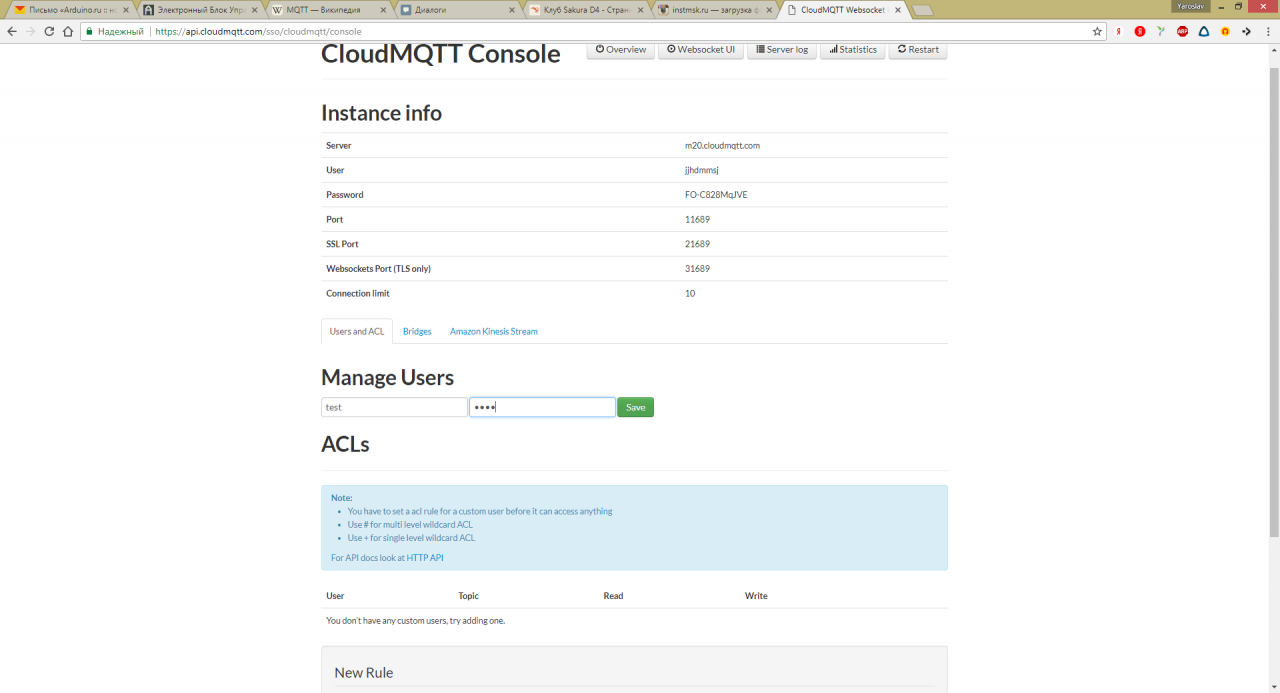The image size is (1280, 693).
Task: Click the orange headphones extension icon
Action: point(1225,31)
